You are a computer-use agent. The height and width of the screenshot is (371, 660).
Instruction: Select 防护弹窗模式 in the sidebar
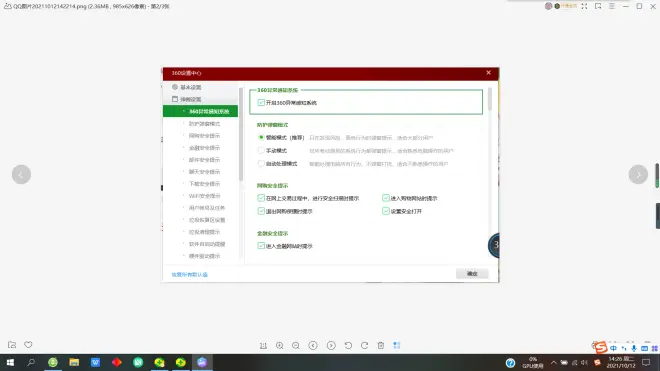point(204,124)
